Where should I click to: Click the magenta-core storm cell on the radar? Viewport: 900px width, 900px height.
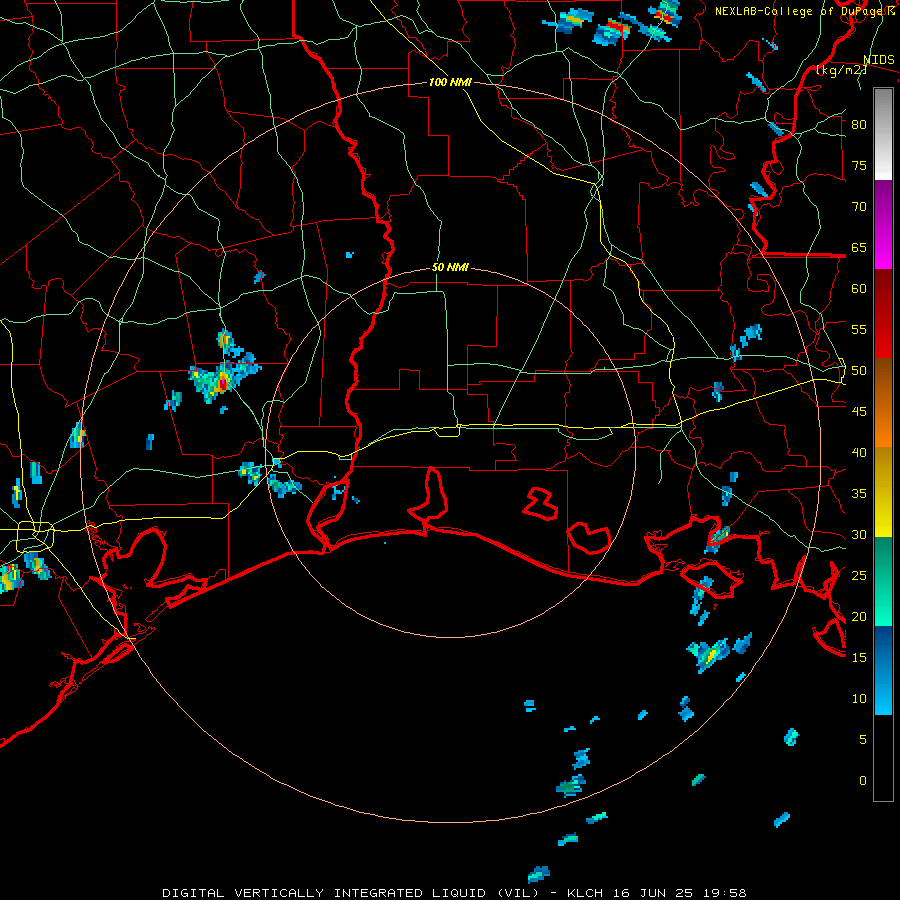click(x=223, y=382)
